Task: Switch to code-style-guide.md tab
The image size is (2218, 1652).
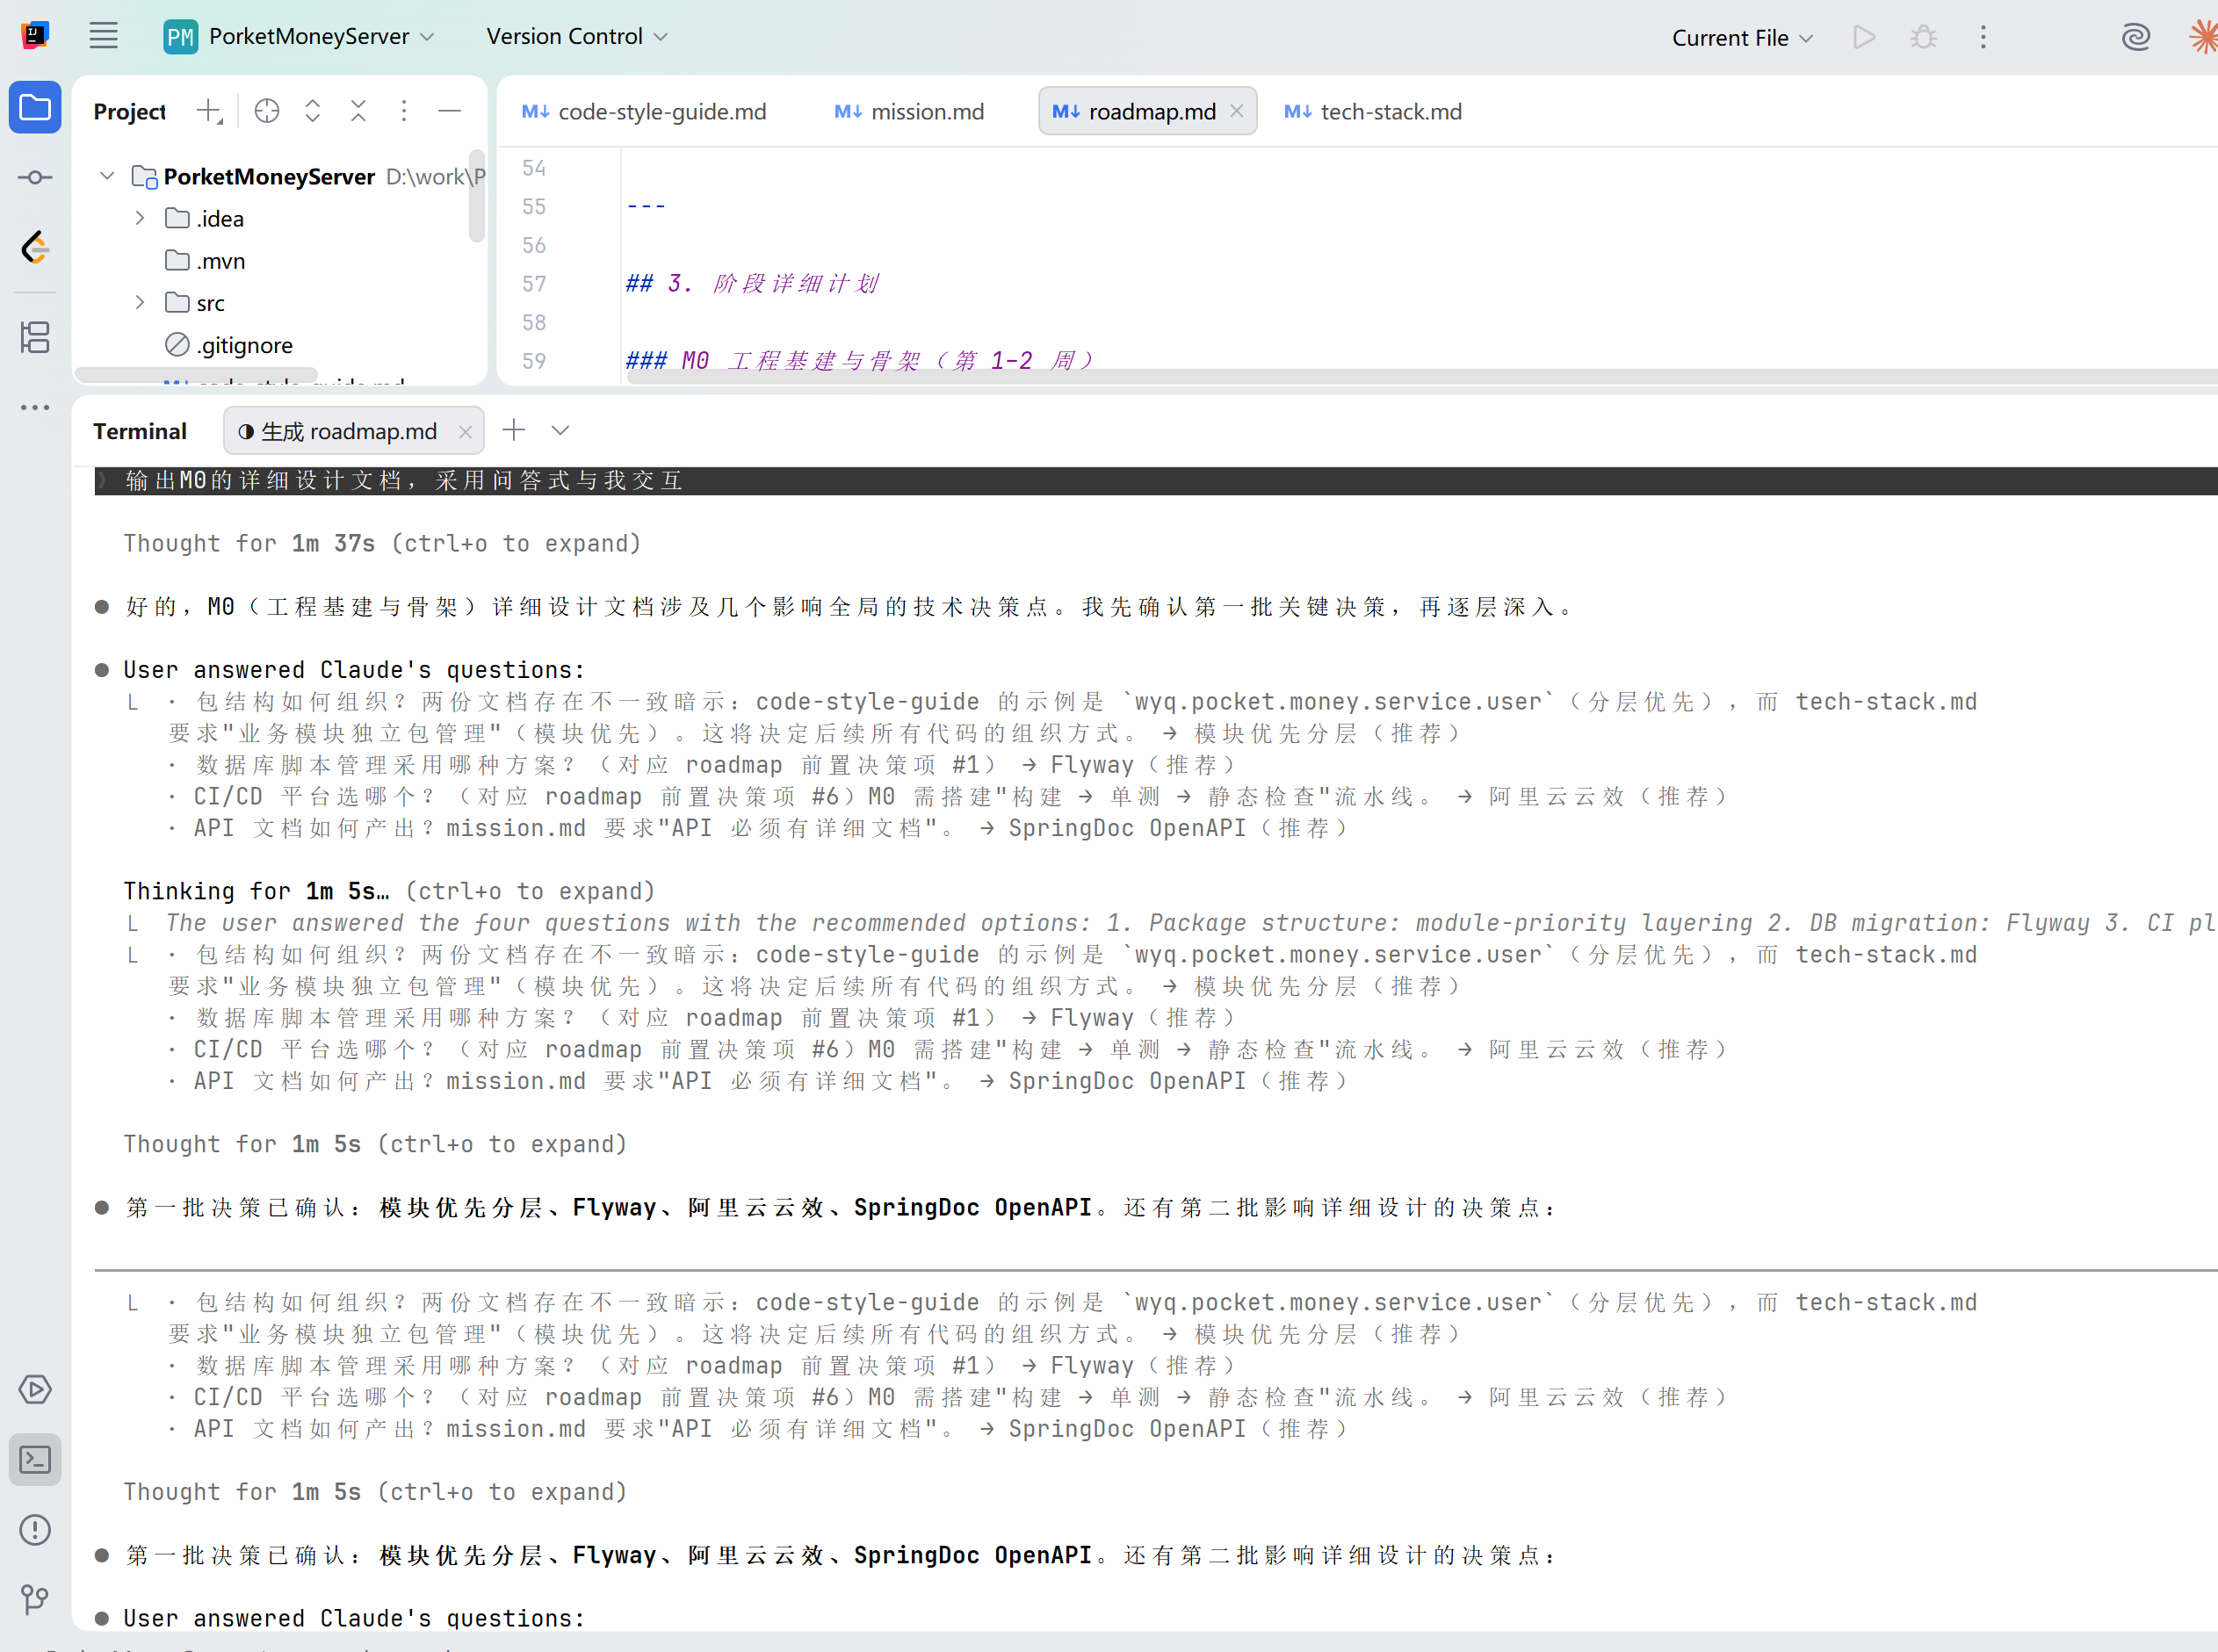Action: (x=644, y=111)
